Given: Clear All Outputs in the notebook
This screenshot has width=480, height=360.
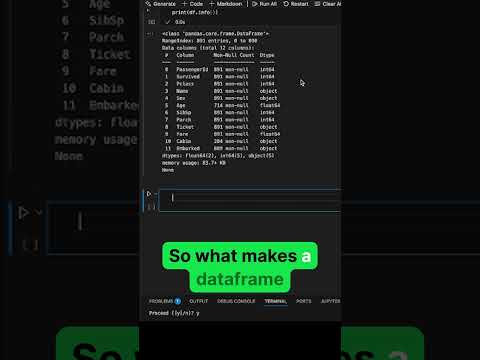Looking at the screenshot, I should click(328, 4).
